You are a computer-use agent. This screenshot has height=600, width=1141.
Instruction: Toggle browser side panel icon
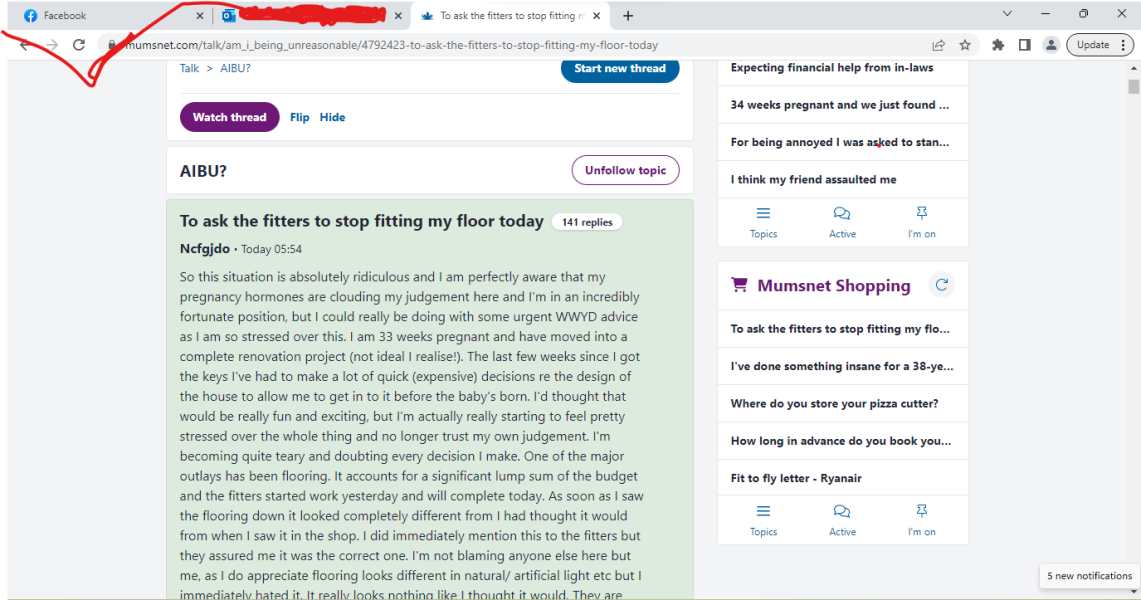(1024, 45)
